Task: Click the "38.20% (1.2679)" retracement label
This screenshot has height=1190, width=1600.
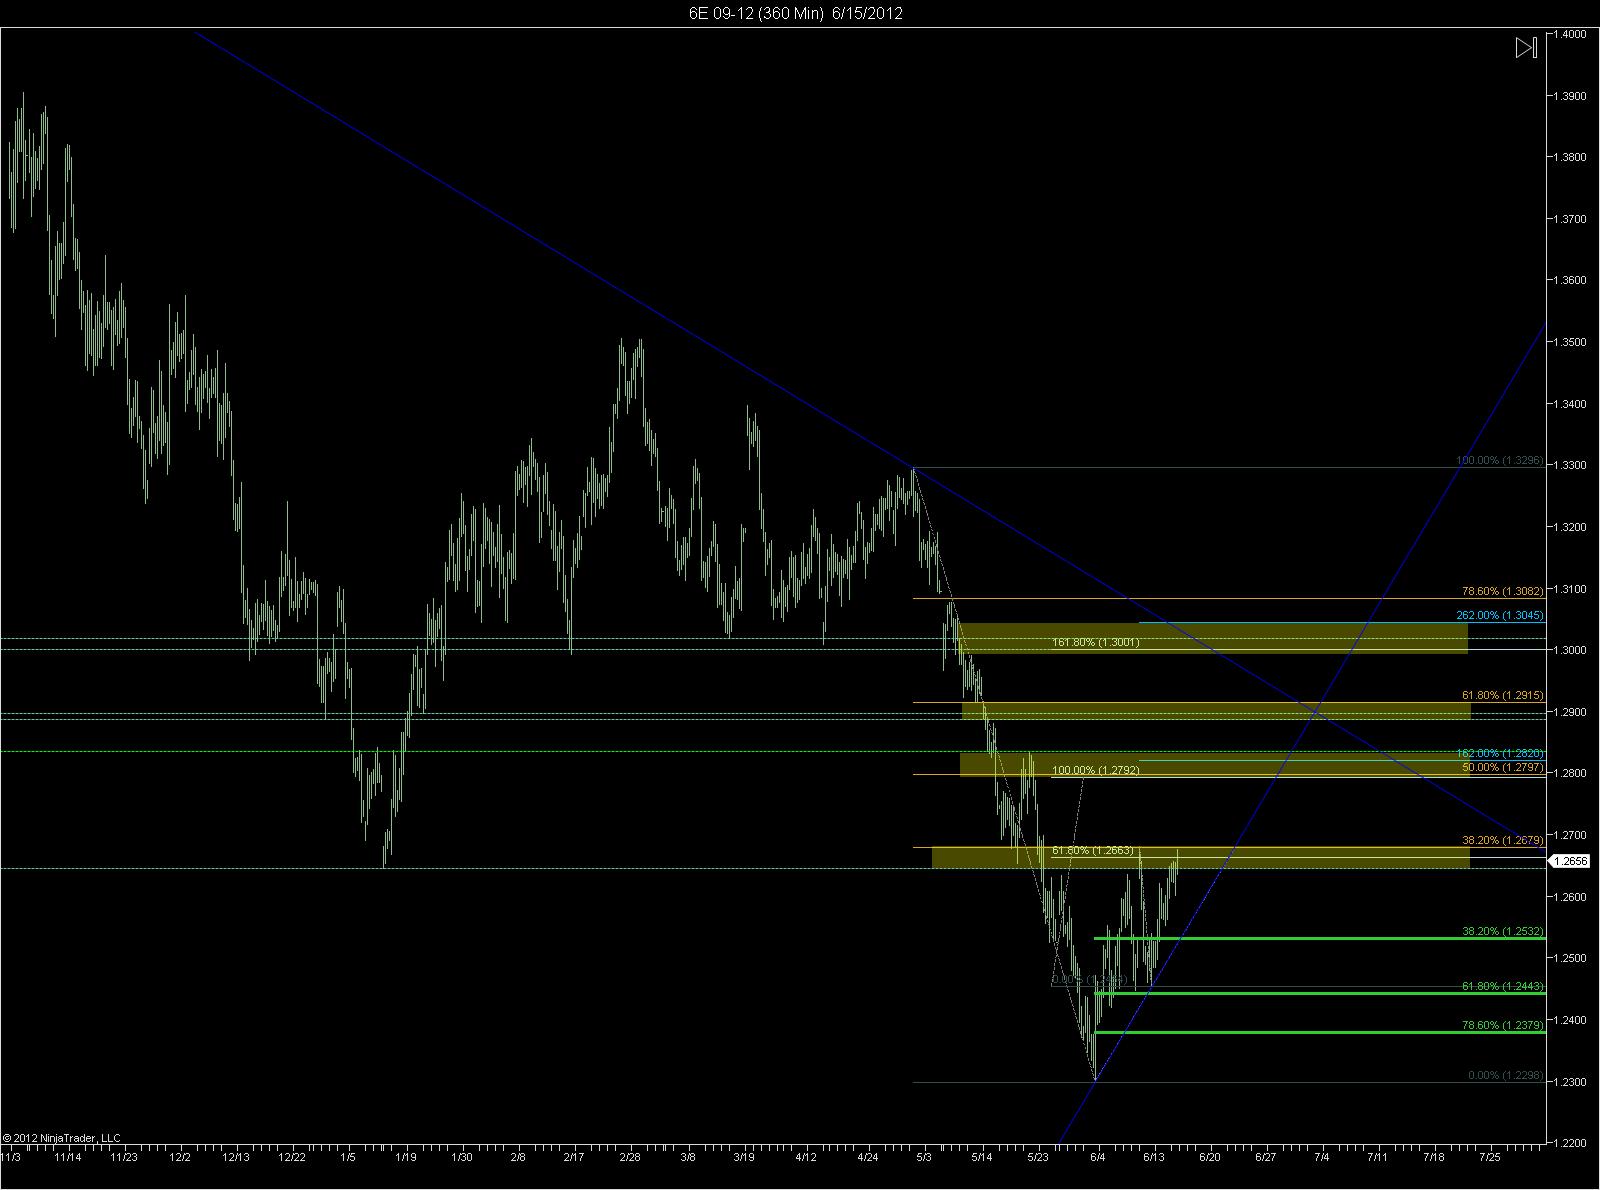Action: point(1503,840)
